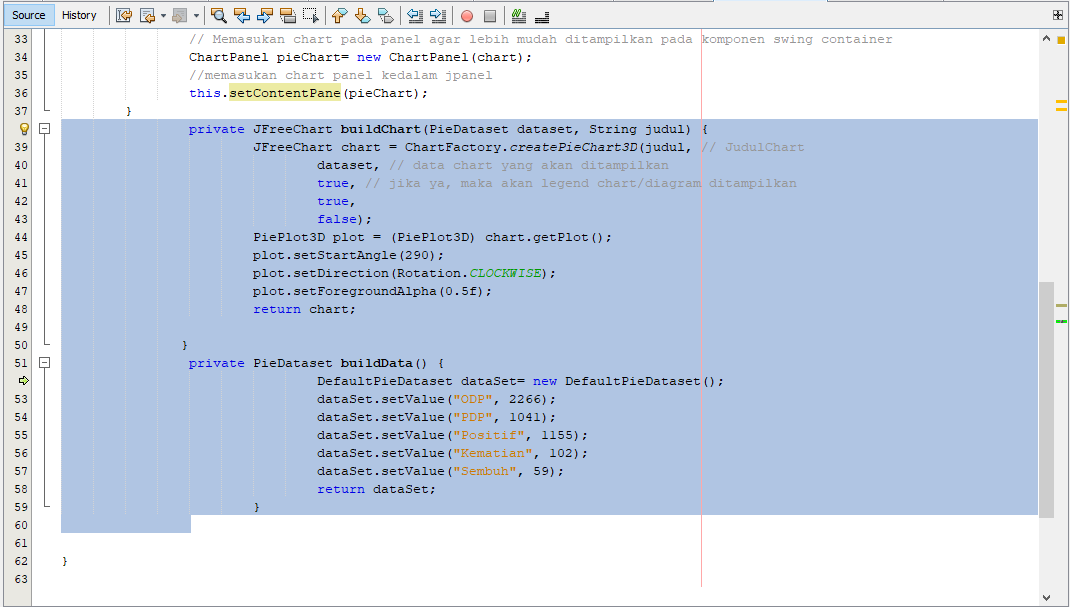The image size is (1070, 607).
Task: Toggle the breakpoint marker on line 52
Action: click(x=23, y=381)
